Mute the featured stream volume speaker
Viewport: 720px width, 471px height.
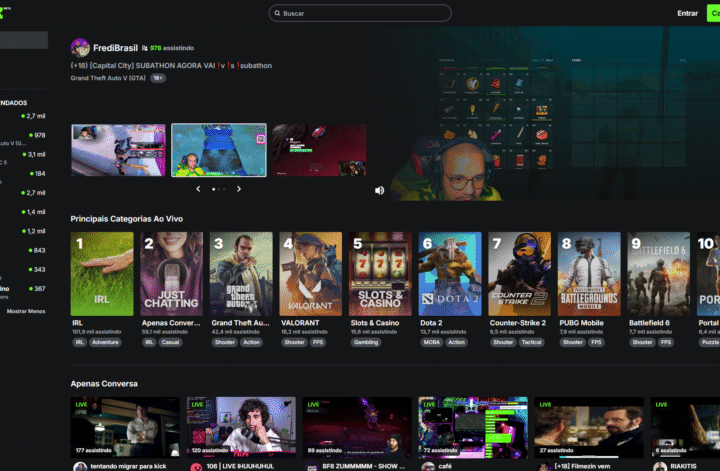pos(379,190)
